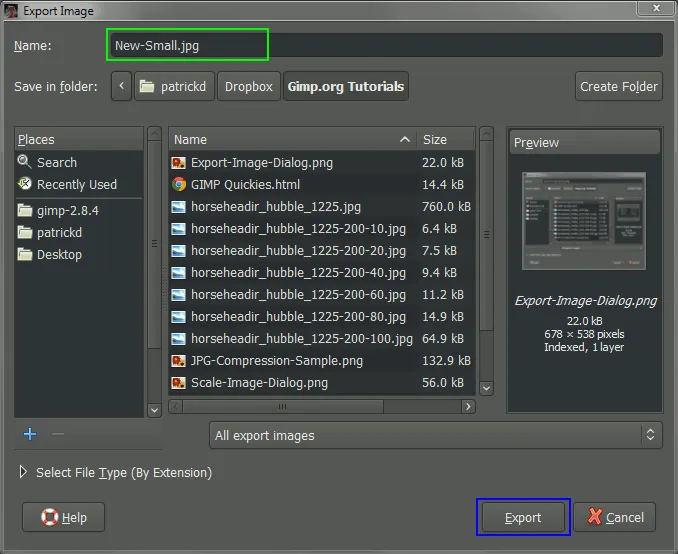Image resolution: width=678 pixels, height=554 pixels.
Task: Remove the bookmark with the minus icon
Action: pos(58,434)
